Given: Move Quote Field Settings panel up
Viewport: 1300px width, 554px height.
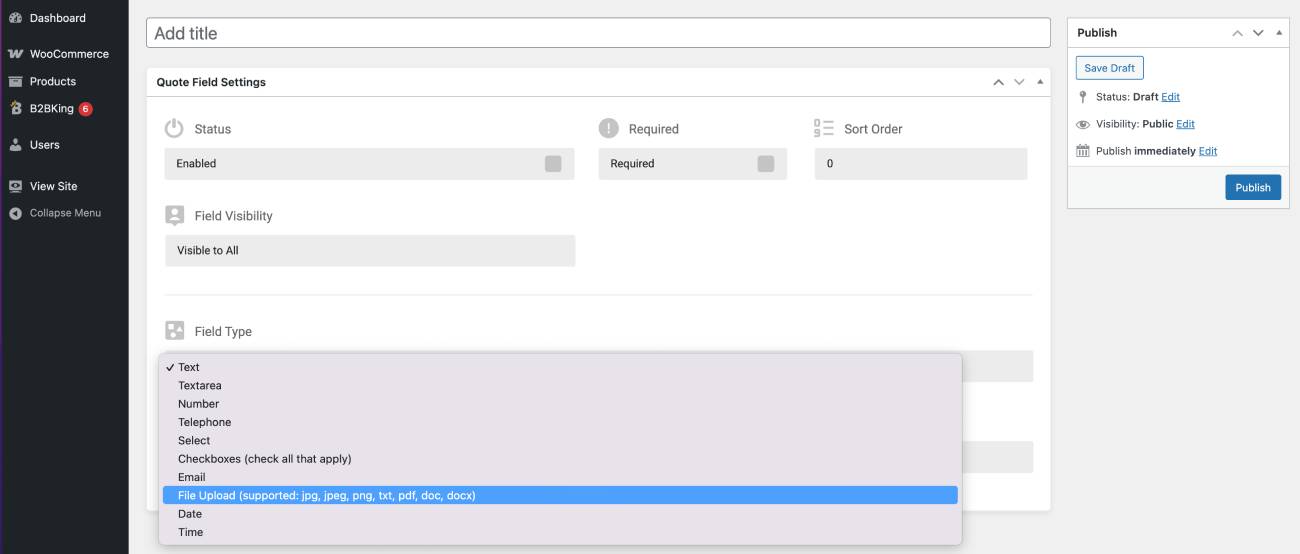Looking at the screenshot, I should coord(998,82).
